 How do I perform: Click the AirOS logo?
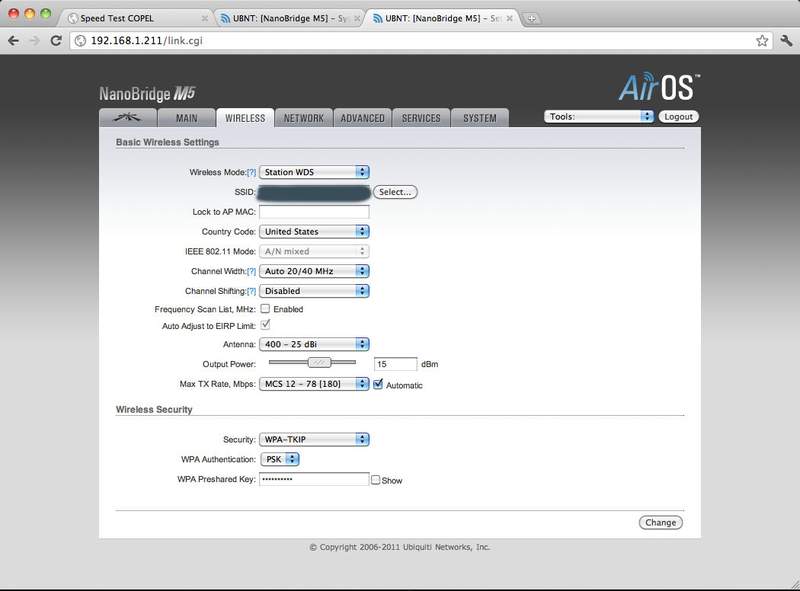[x=659, y=87]
